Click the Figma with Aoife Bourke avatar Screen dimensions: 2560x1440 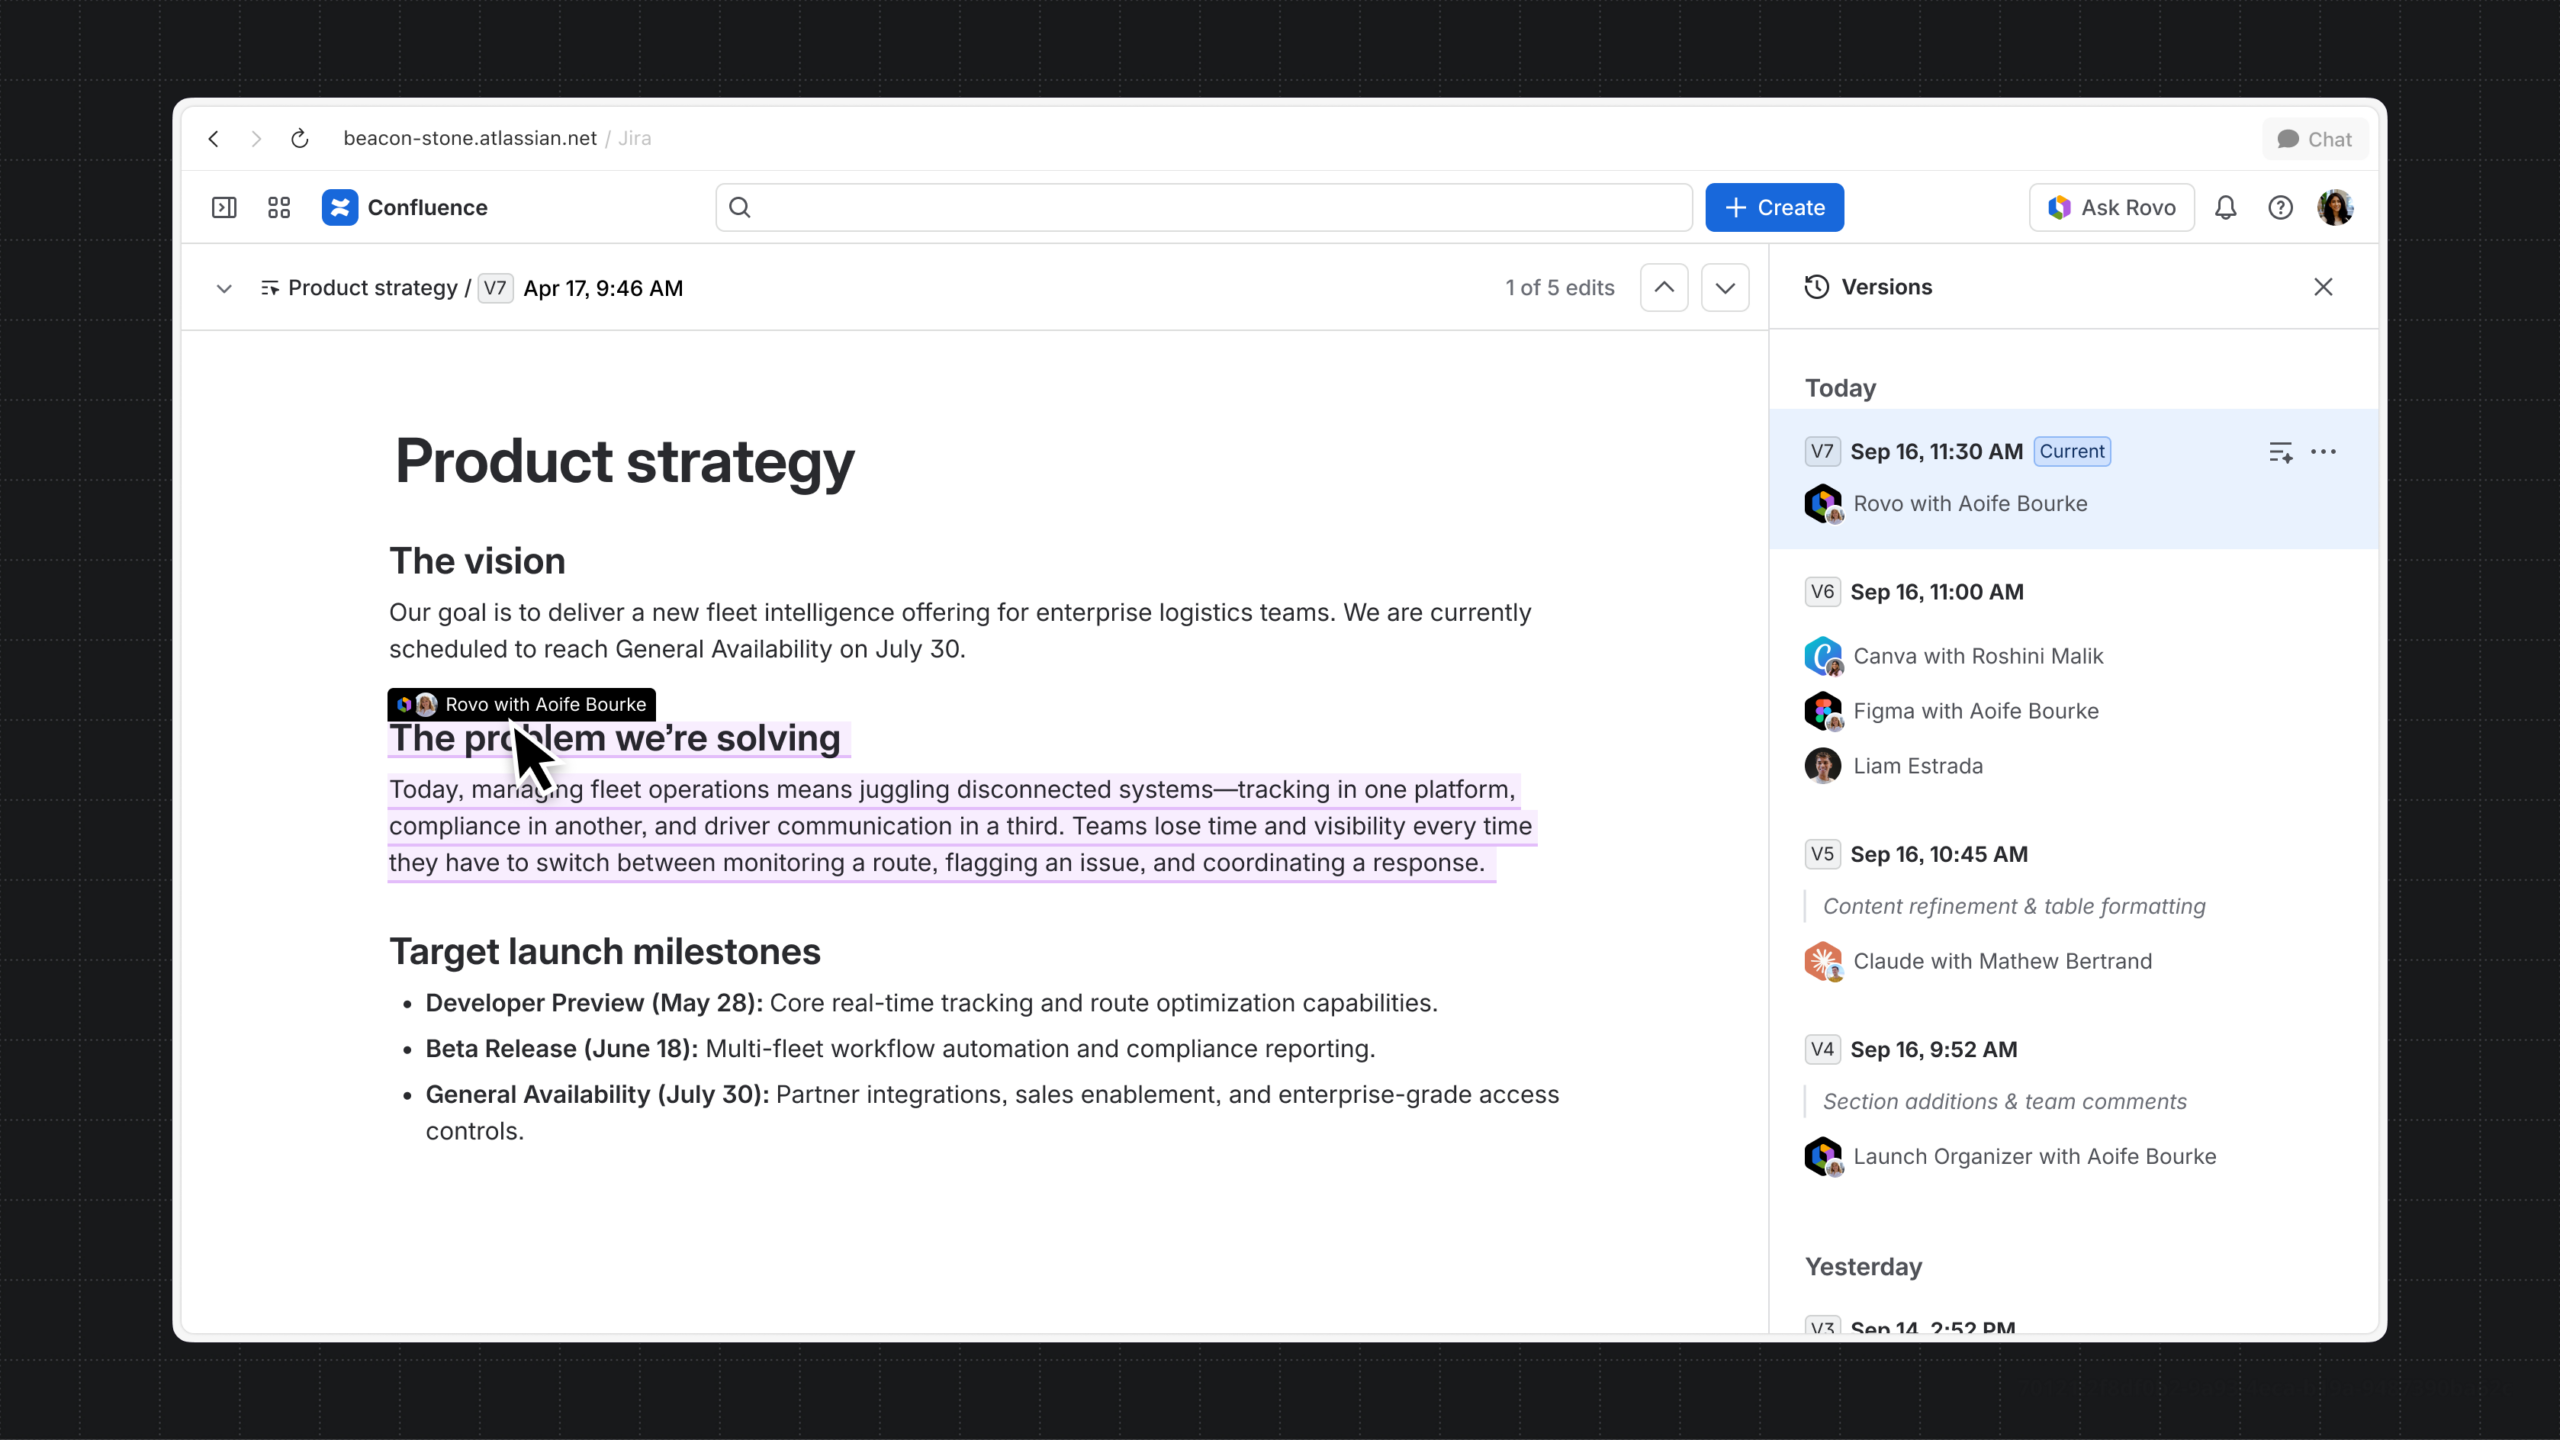1823,711
